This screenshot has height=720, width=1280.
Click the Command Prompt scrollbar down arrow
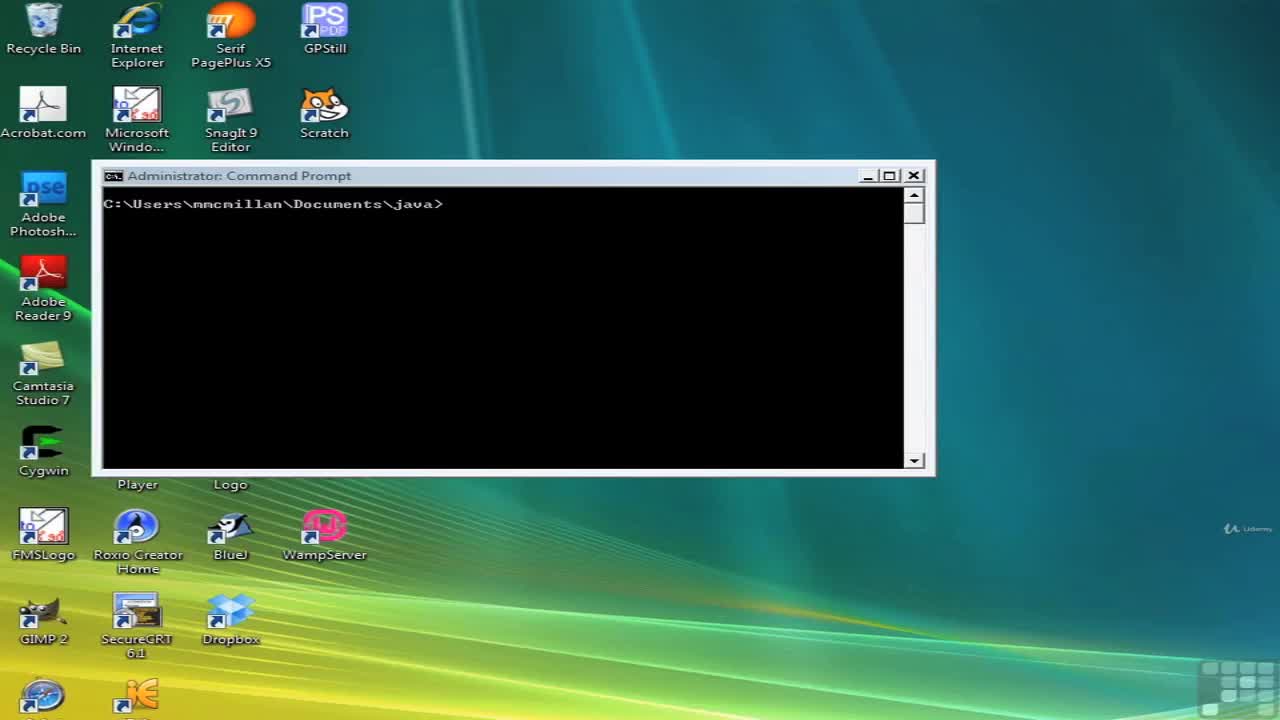[914, 460]
